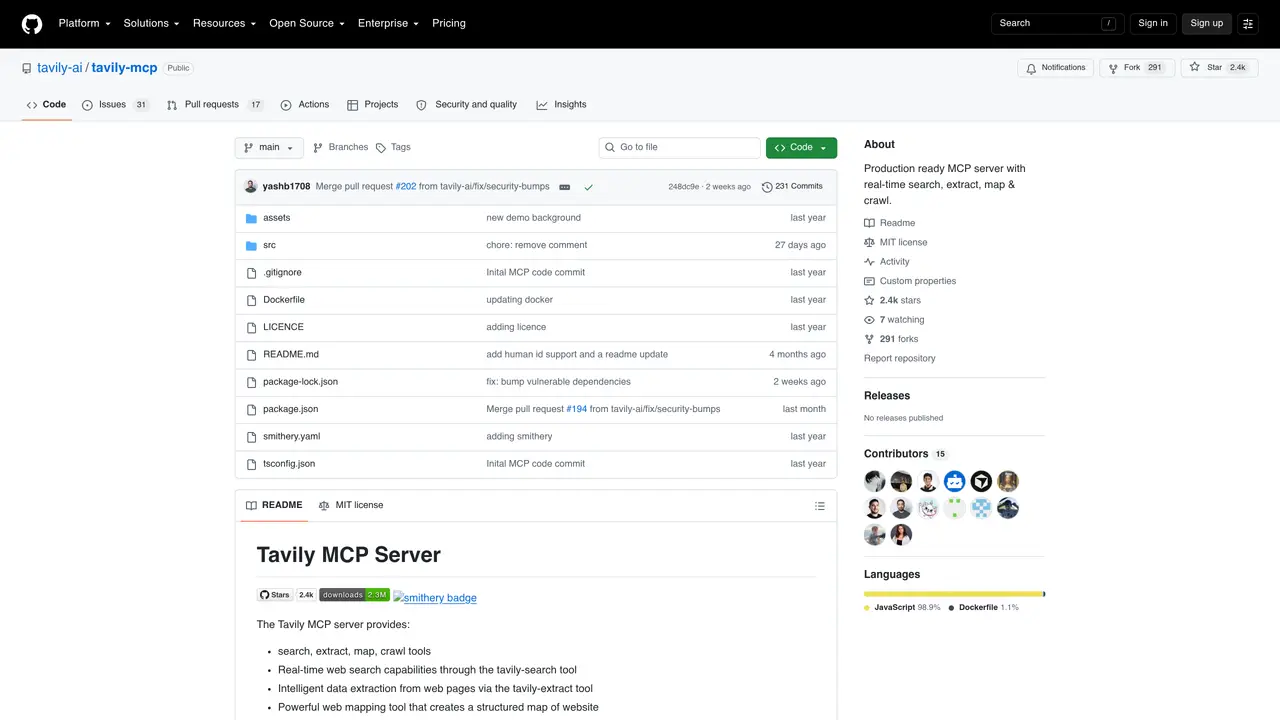Click the white cartoon cat contributor avatar
Screen dimensions: 1280x720
point(928,508)
